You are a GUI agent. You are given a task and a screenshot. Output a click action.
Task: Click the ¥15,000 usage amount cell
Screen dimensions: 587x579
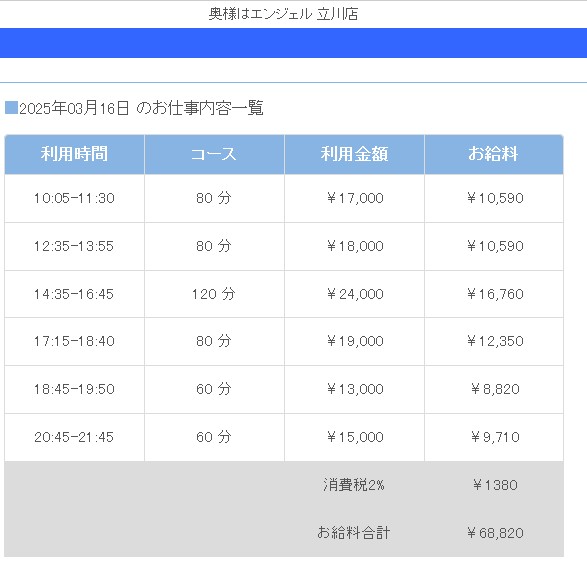(354, 437)
